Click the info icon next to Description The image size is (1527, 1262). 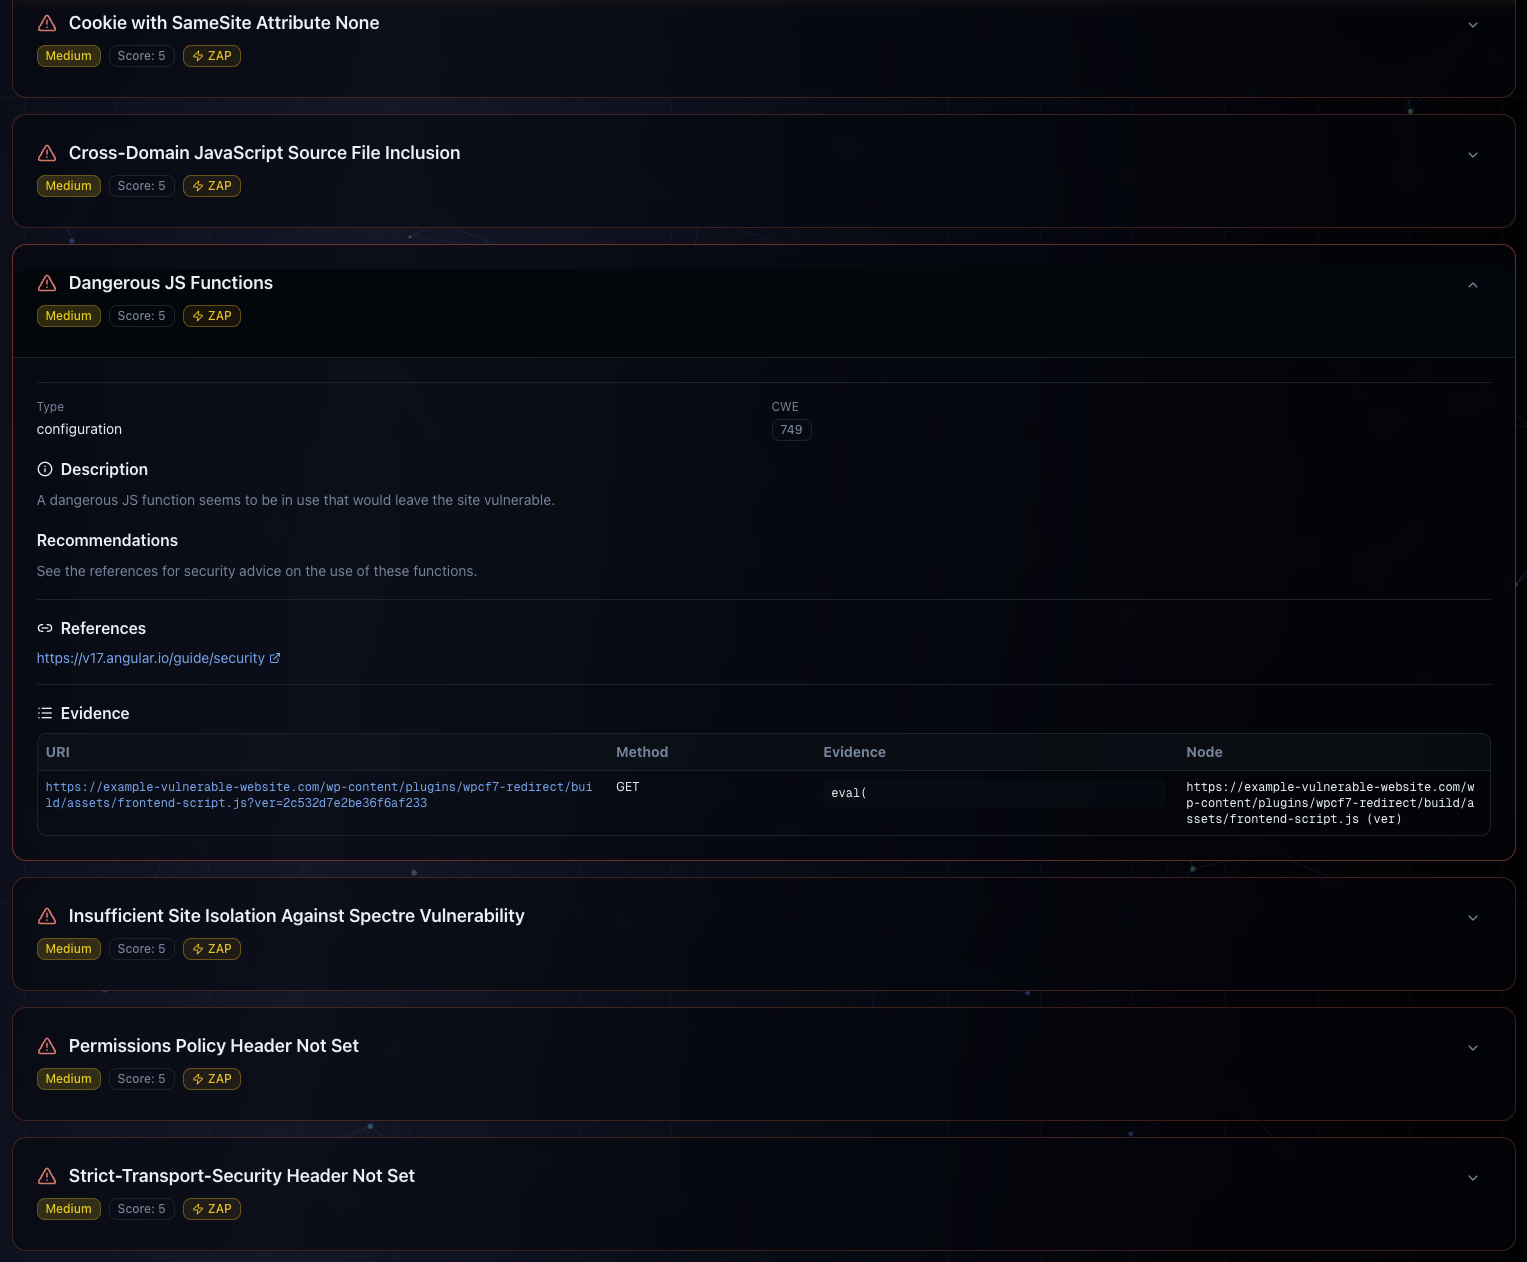coord(45,469)
